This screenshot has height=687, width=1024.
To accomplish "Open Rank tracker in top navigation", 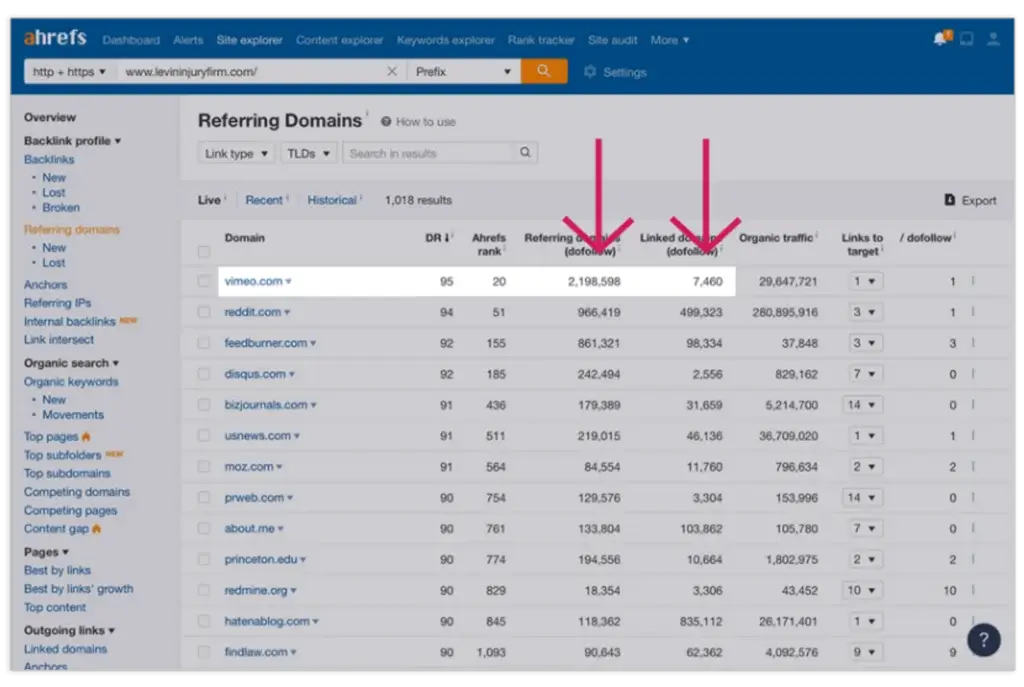I will (x=541, y=40).
